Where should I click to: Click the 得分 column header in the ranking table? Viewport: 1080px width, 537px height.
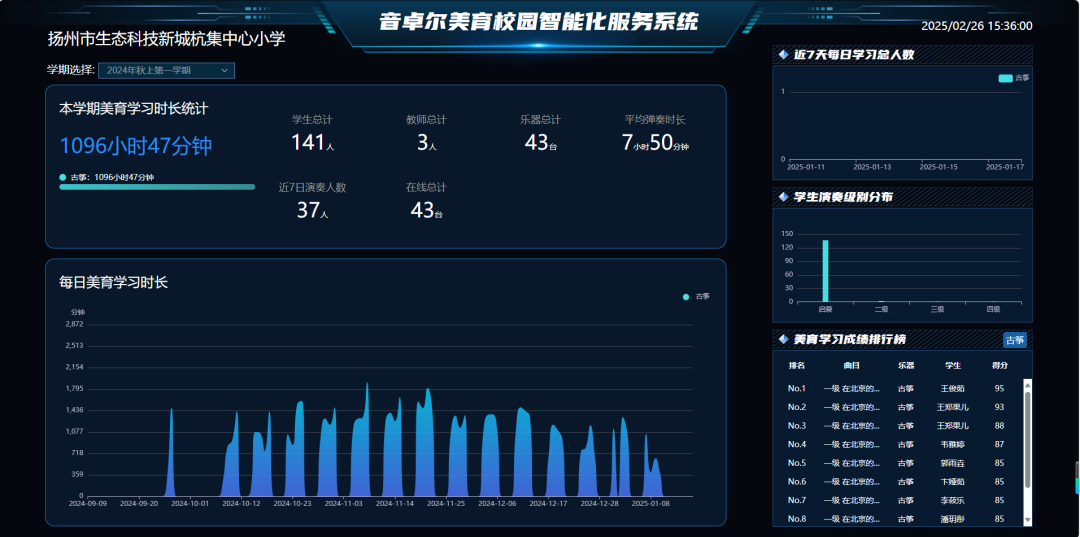[x=999, y=365]
